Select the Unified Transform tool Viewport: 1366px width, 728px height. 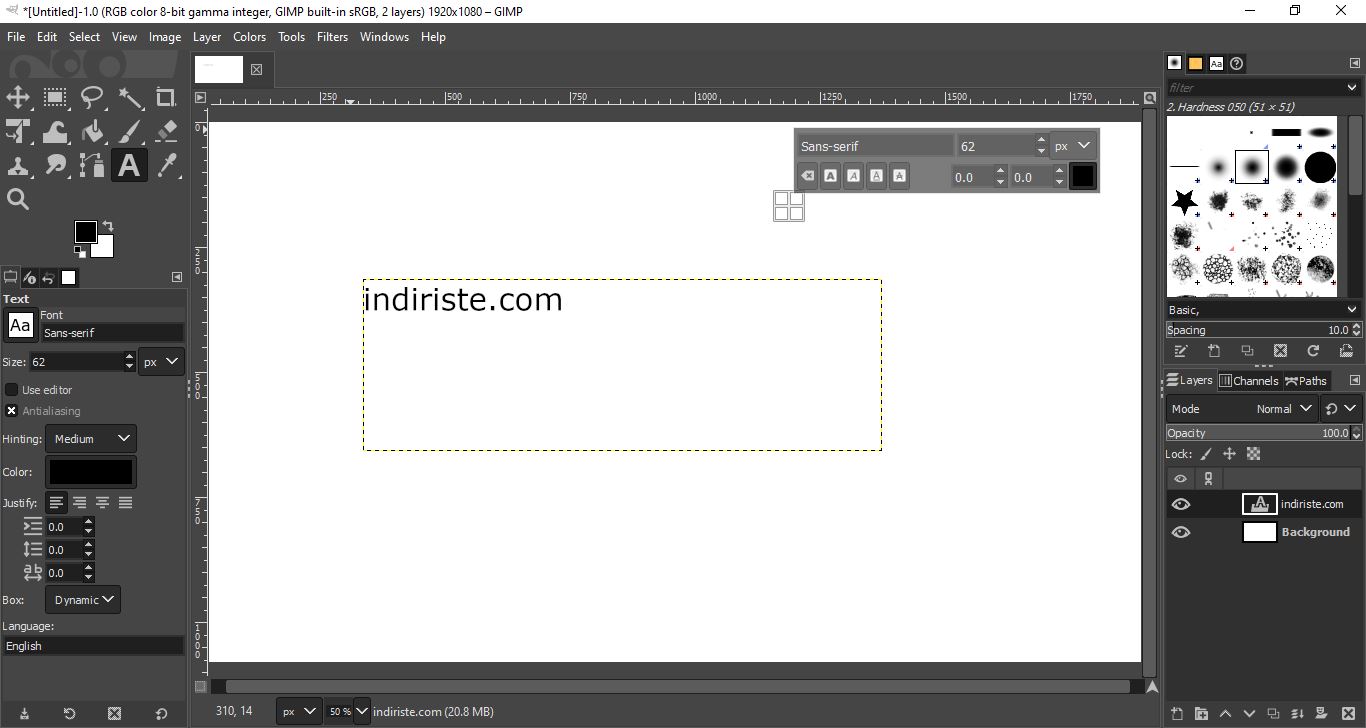point(18,131)
